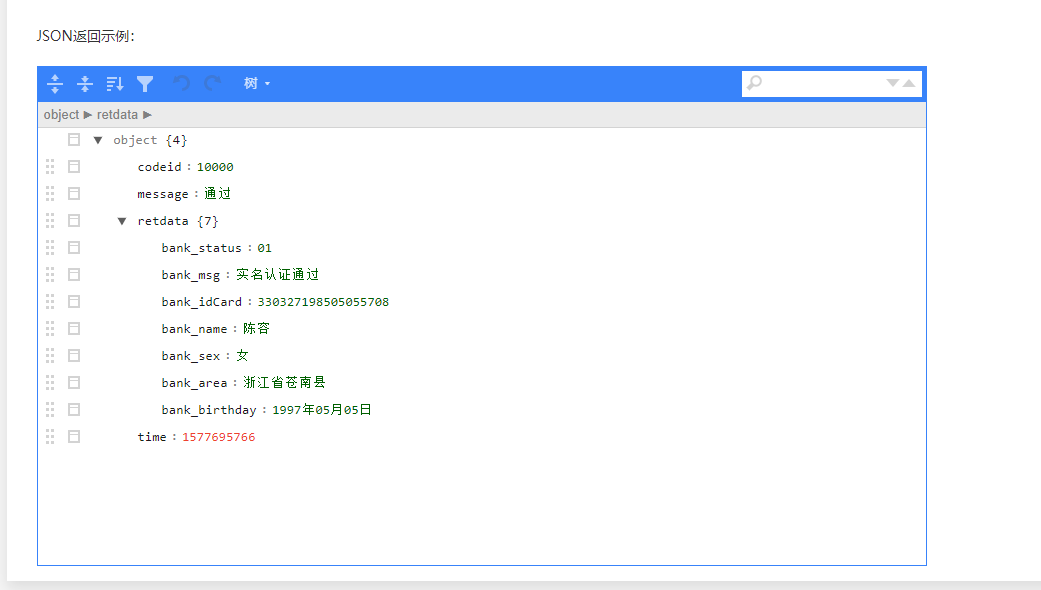Click the codeid field name
1041x590 pixels.
pos(159,167)
